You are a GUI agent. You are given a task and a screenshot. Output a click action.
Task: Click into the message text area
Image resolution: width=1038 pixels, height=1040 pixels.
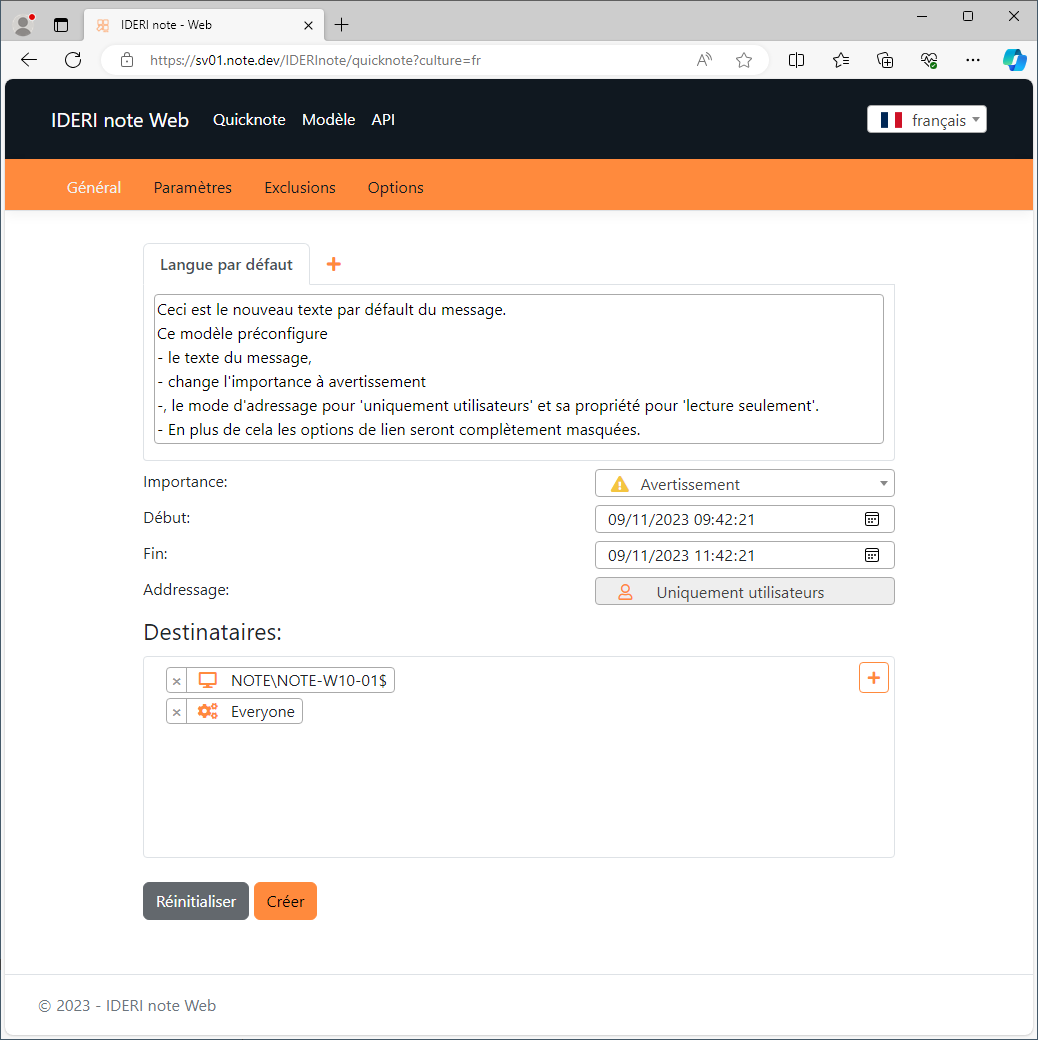pos(519,369)
